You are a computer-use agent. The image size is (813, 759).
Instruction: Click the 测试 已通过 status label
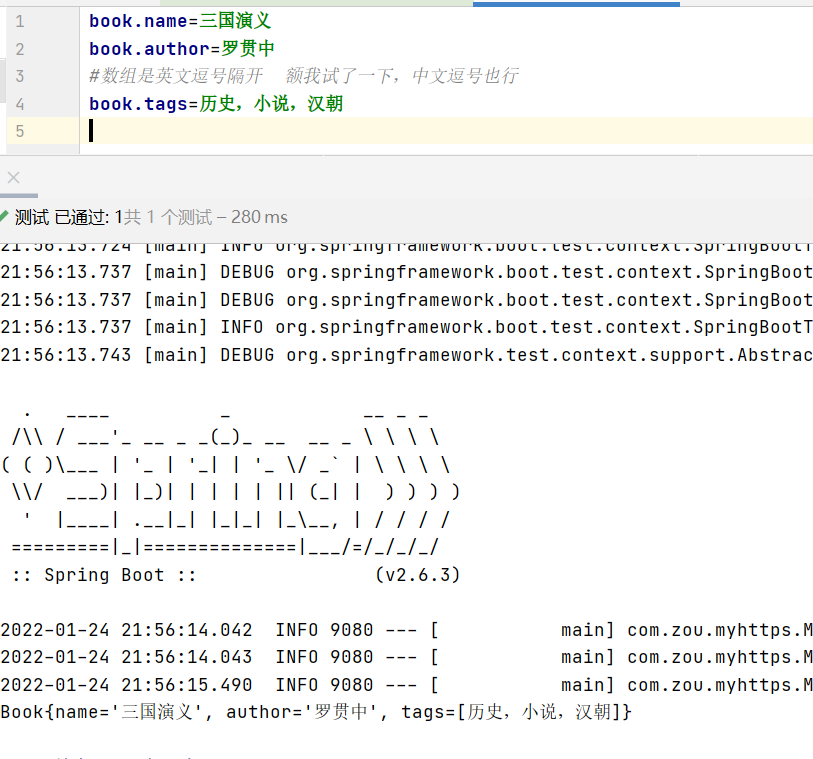(62, 217)
